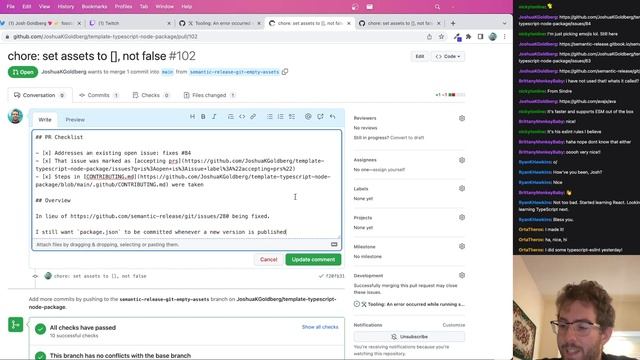The image size is (640, 360).
Task: Click the Edit button beside the title
Action: coord(420,56)
